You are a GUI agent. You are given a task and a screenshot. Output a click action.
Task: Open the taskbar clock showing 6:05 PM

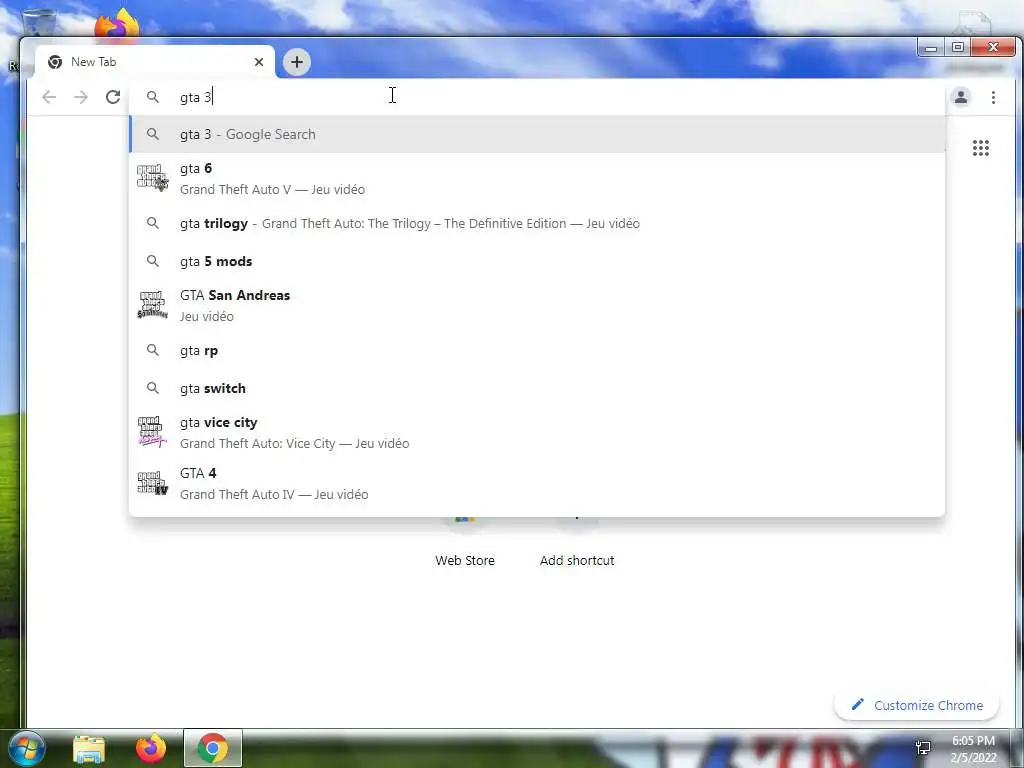pos(973,748)
